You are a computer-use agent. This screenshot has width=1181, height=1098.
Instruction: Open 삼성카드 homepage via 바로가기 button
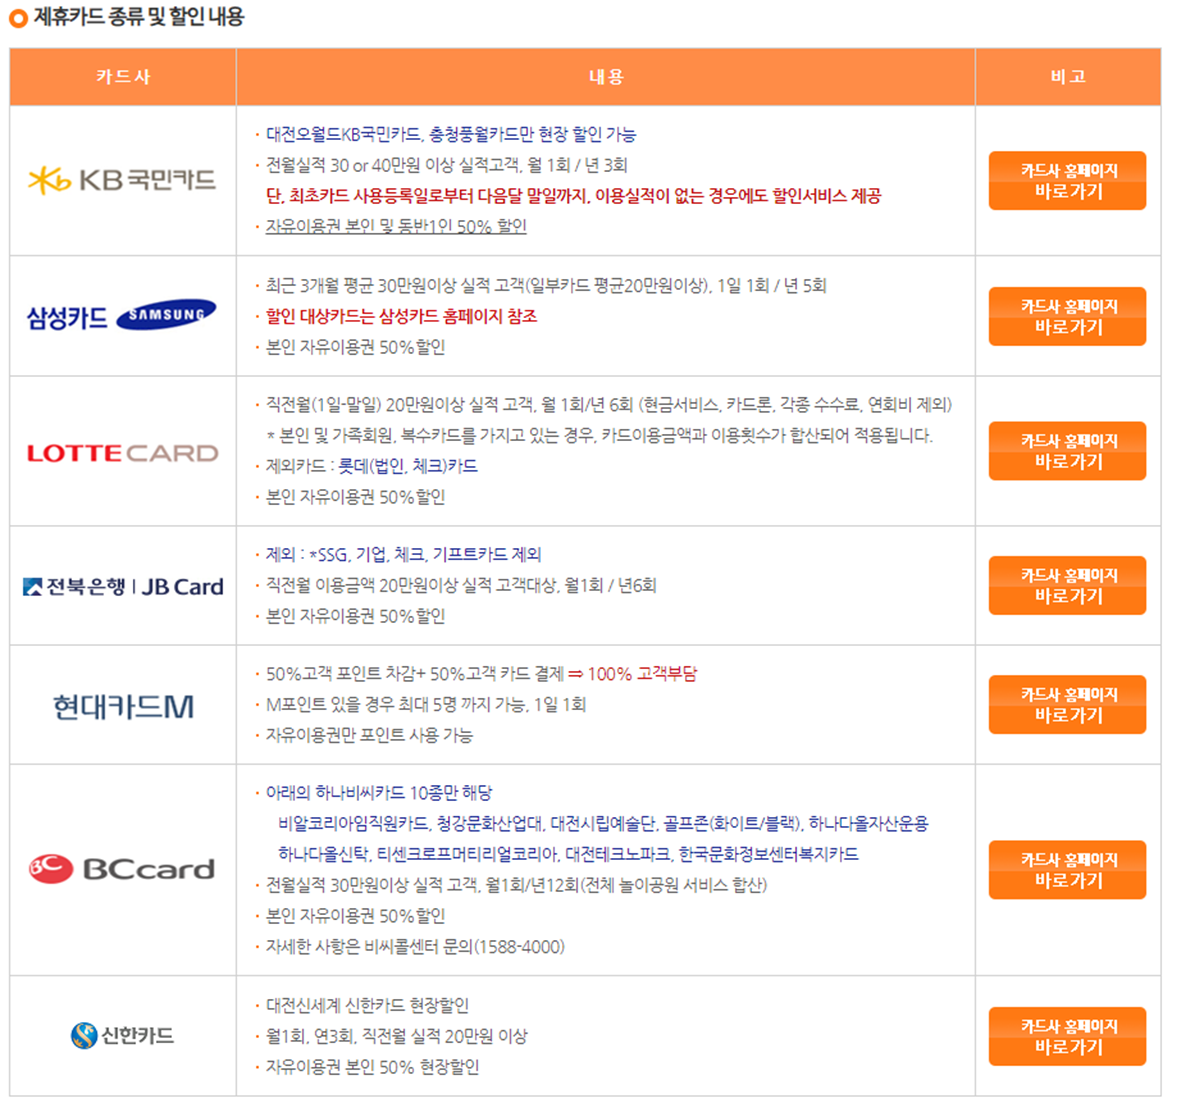(x=1067, y=317)
